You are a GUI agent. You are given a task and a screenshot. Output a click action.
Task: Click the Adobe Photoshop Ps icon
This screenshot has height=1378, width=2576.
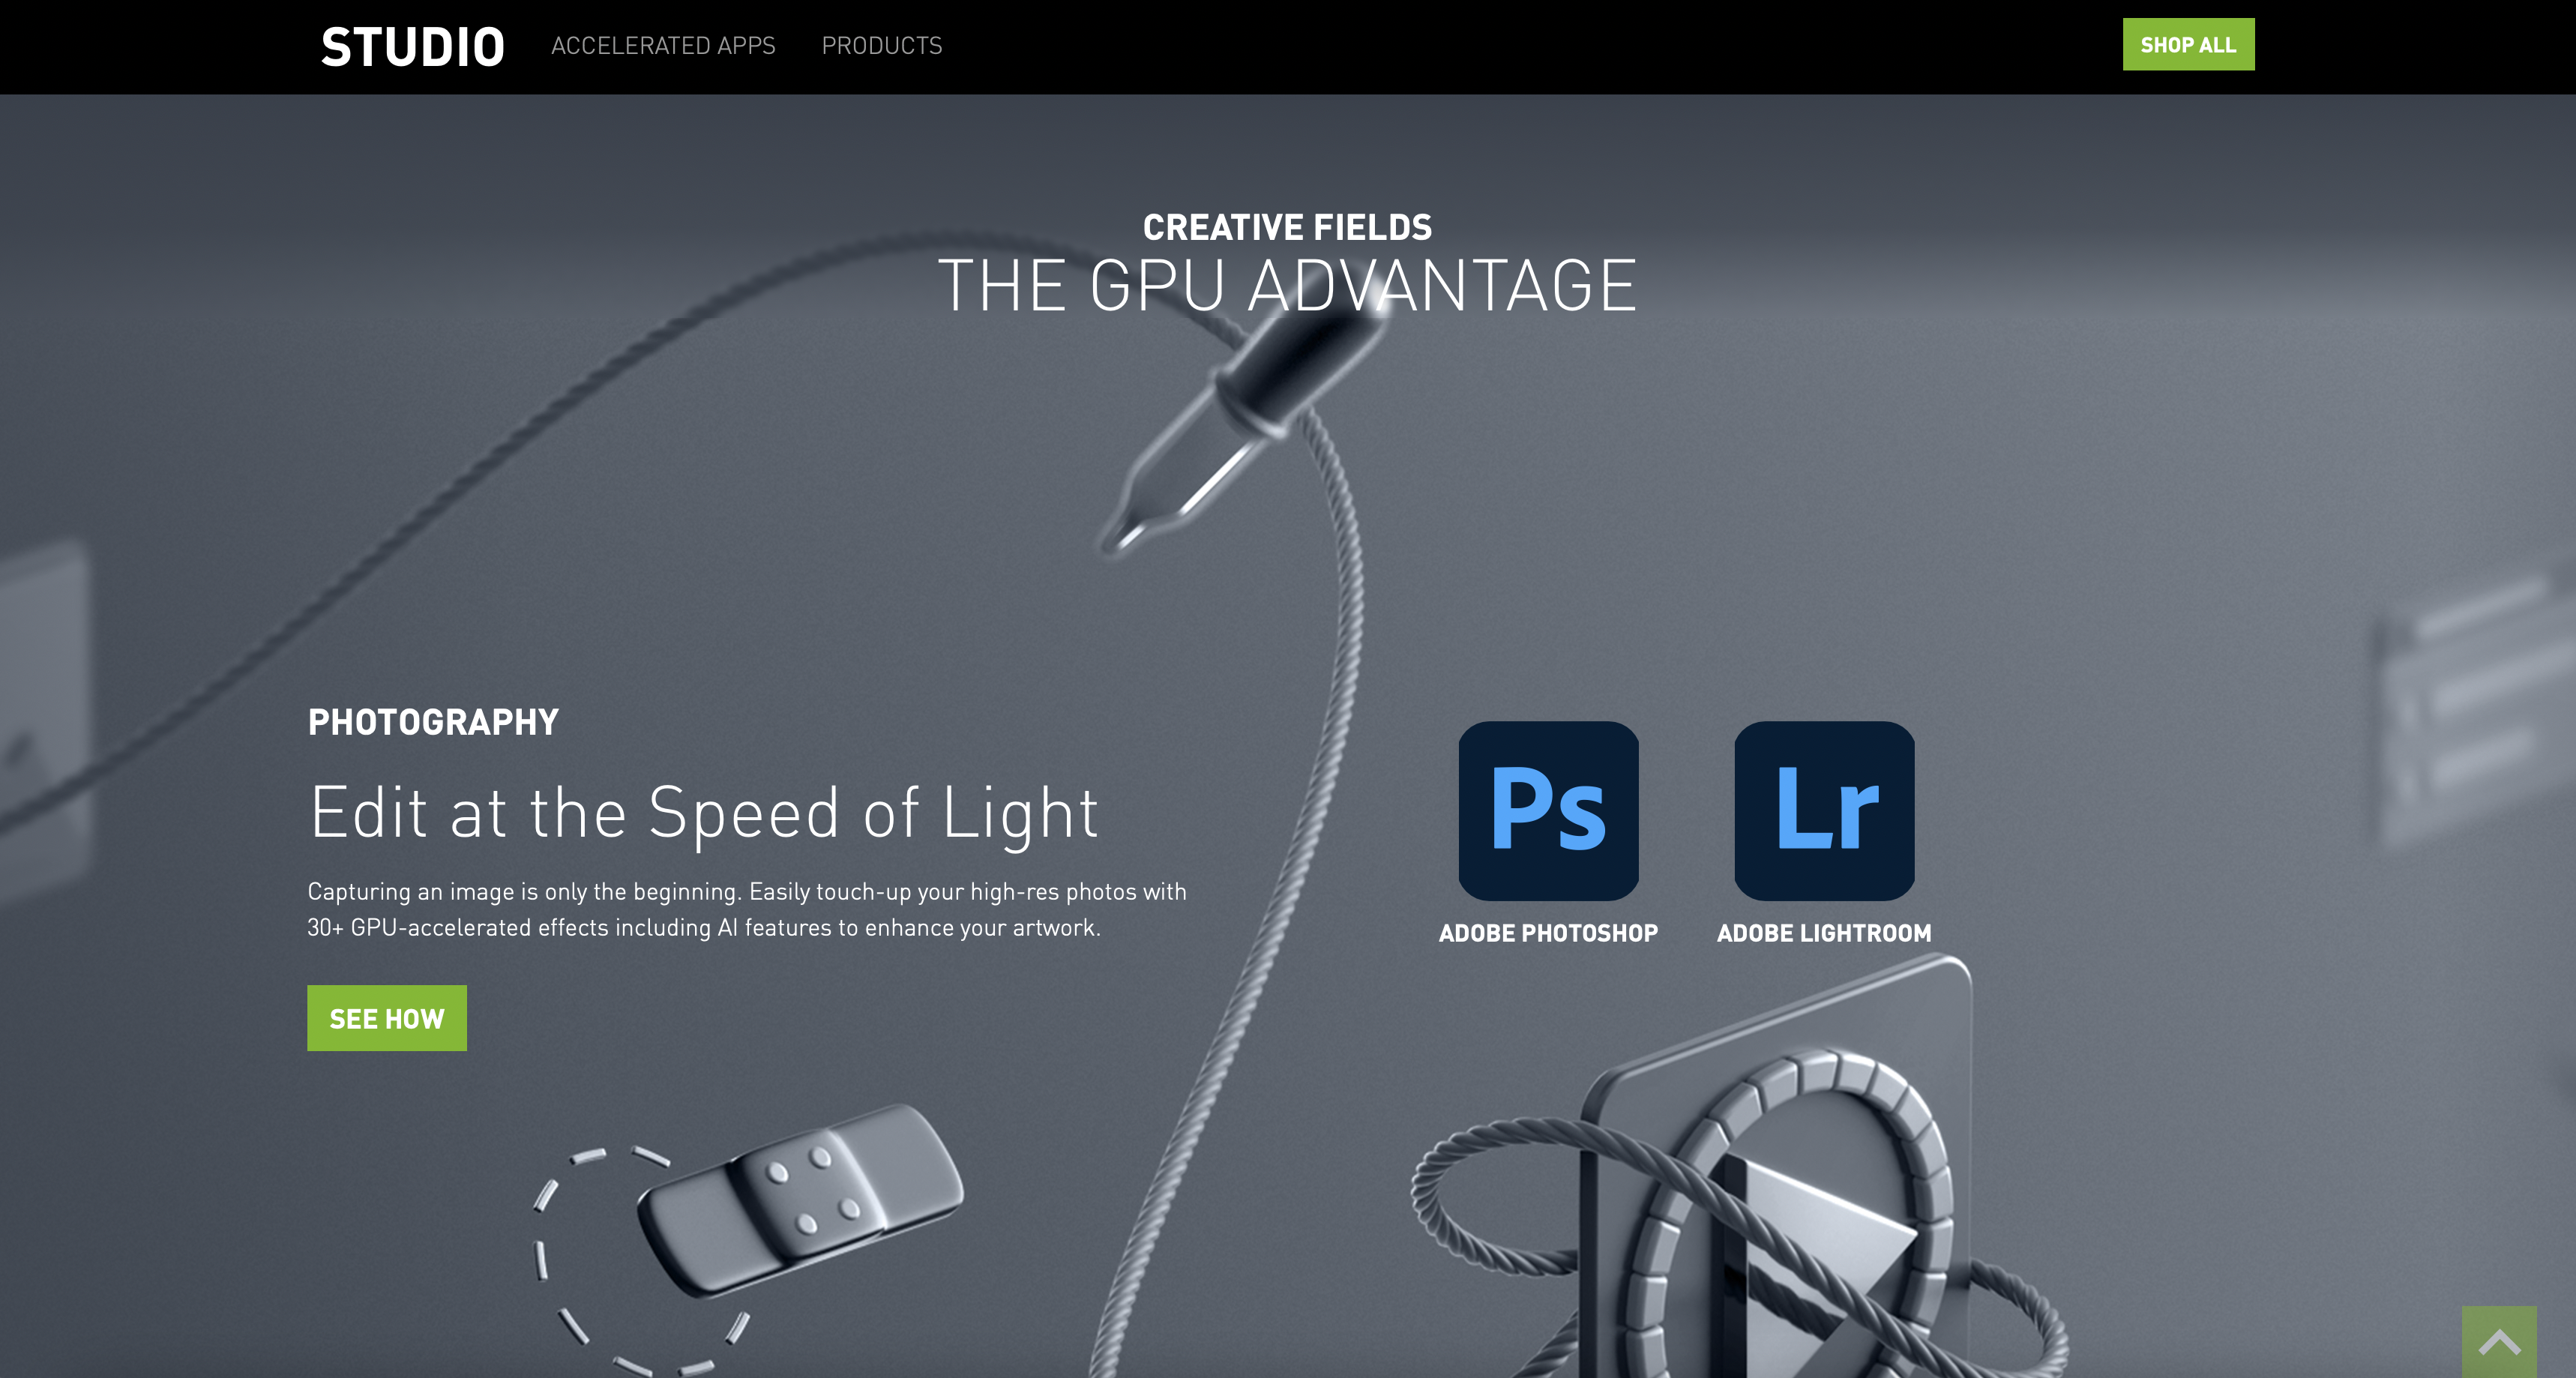tap(1548, 810)
